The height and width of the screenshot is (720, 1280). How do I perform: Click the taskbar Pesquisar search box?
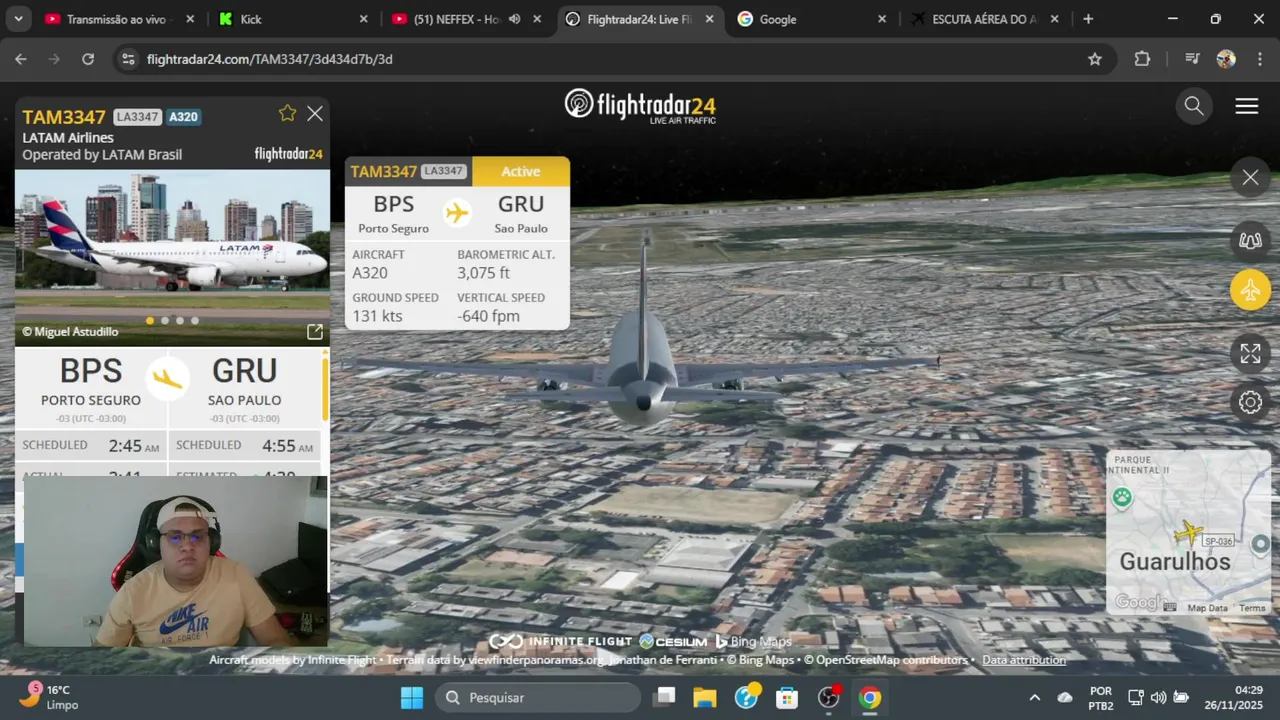click(537, 697)
